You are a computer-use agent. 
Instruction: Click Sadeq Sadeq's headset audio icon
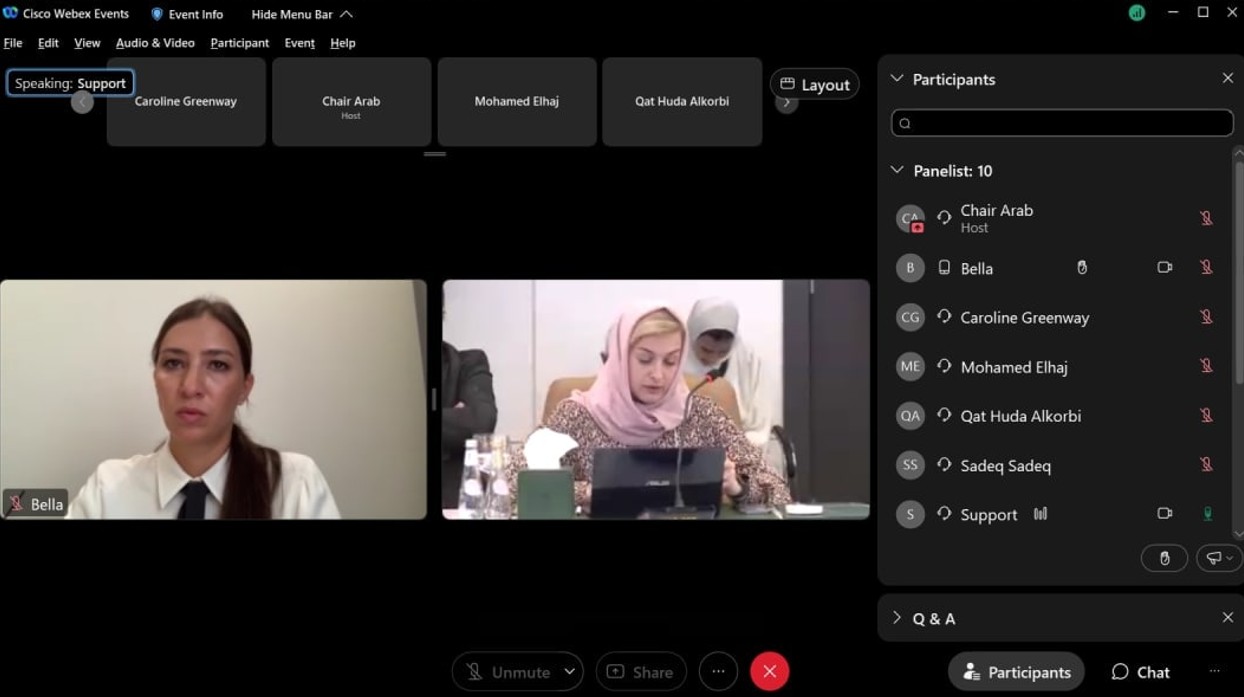coord(944,465)
